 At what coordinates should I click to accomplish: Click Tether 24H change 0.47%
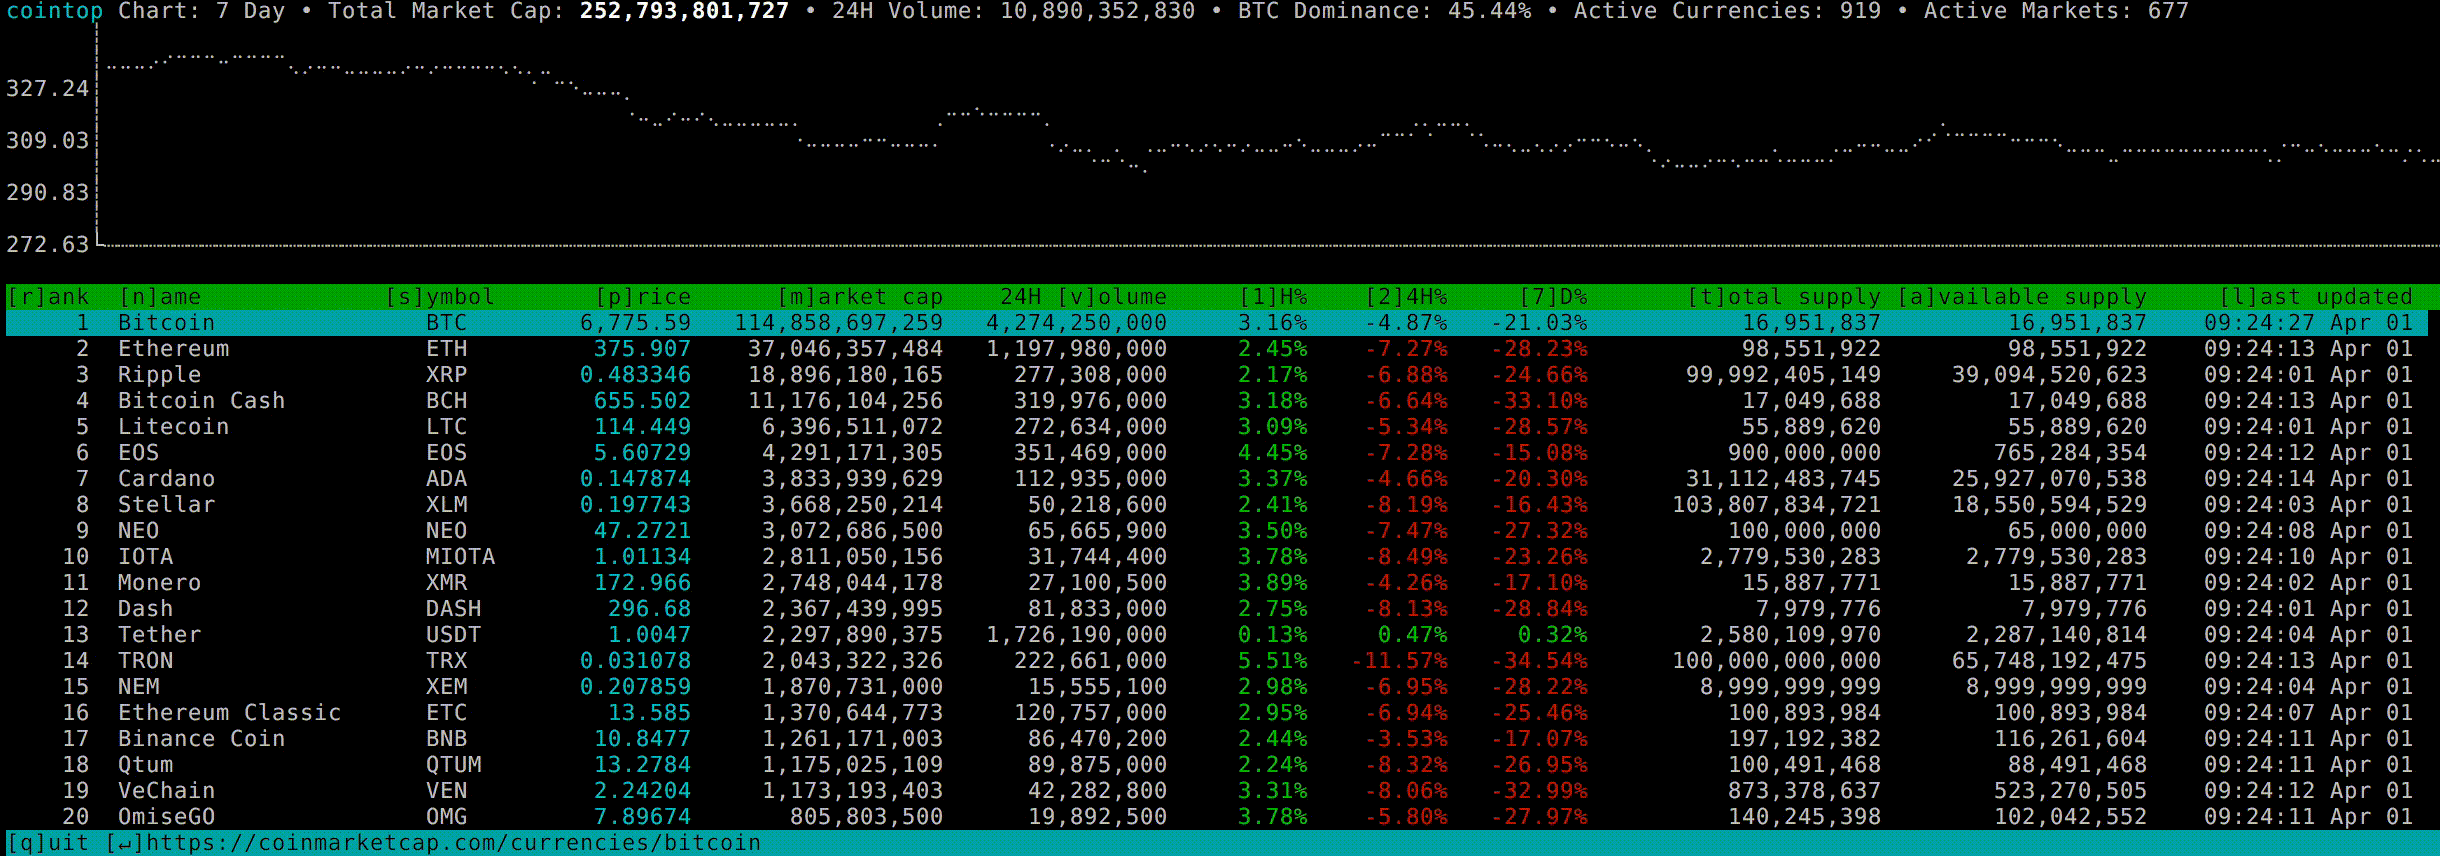tap(1413, 635)
